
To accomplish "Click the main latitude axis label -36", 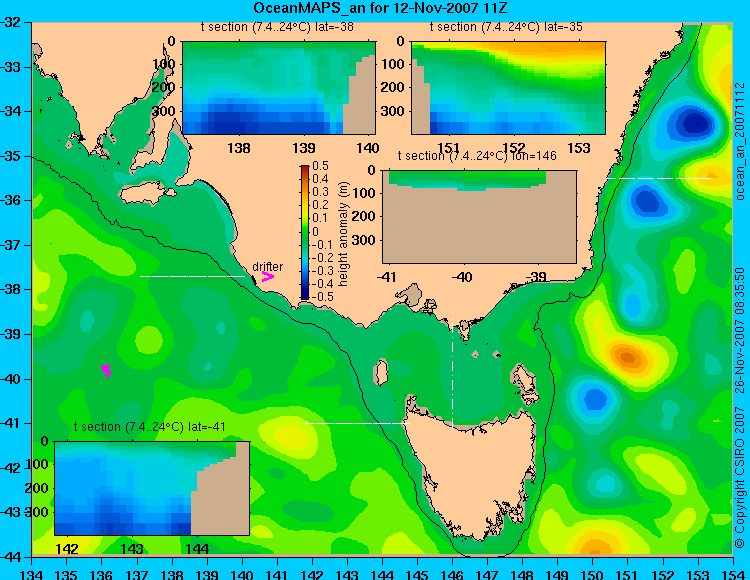I will click(x=12, y=200).
